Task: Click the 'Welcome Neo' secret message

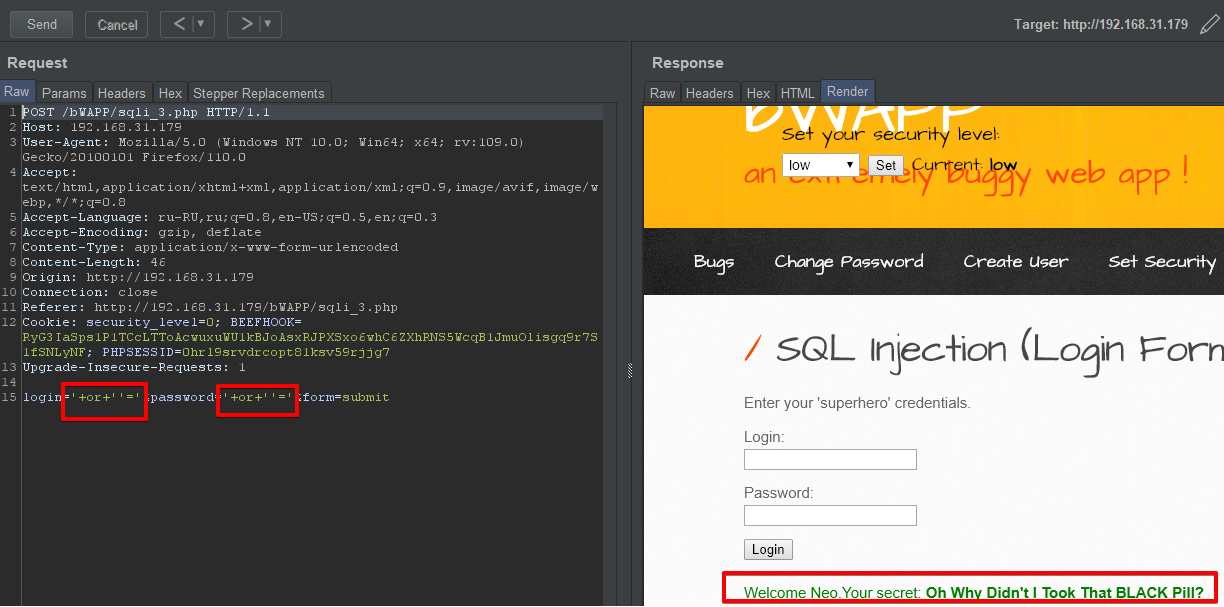Action: click(974, 593)
